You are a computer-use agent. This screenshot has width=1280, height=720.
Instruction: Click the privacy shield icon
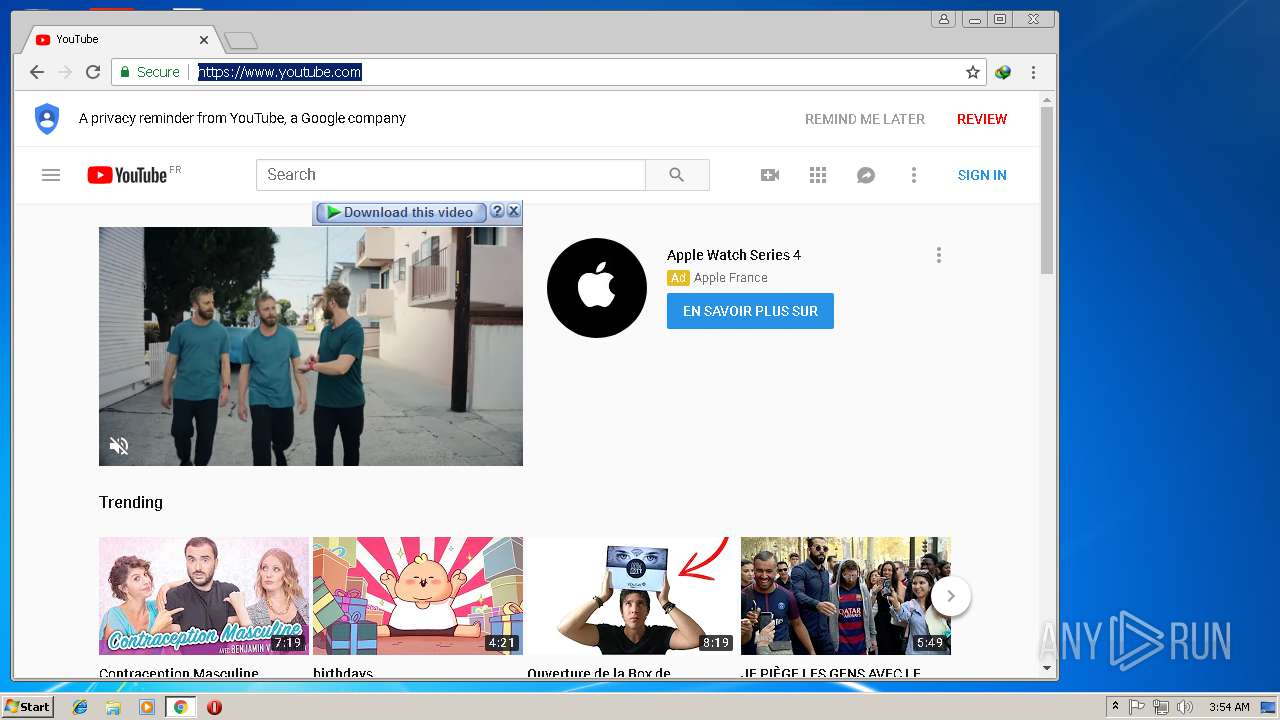(47, 118)
